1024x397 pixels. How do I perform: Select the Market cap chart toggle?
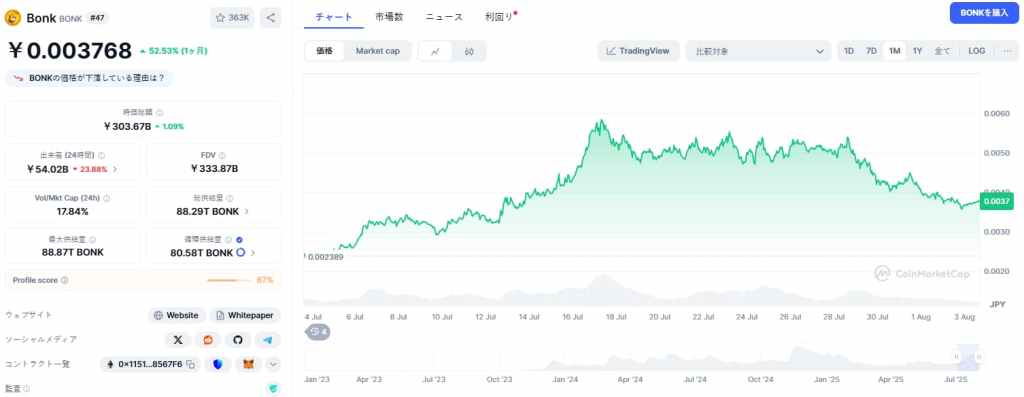(377, 51)
